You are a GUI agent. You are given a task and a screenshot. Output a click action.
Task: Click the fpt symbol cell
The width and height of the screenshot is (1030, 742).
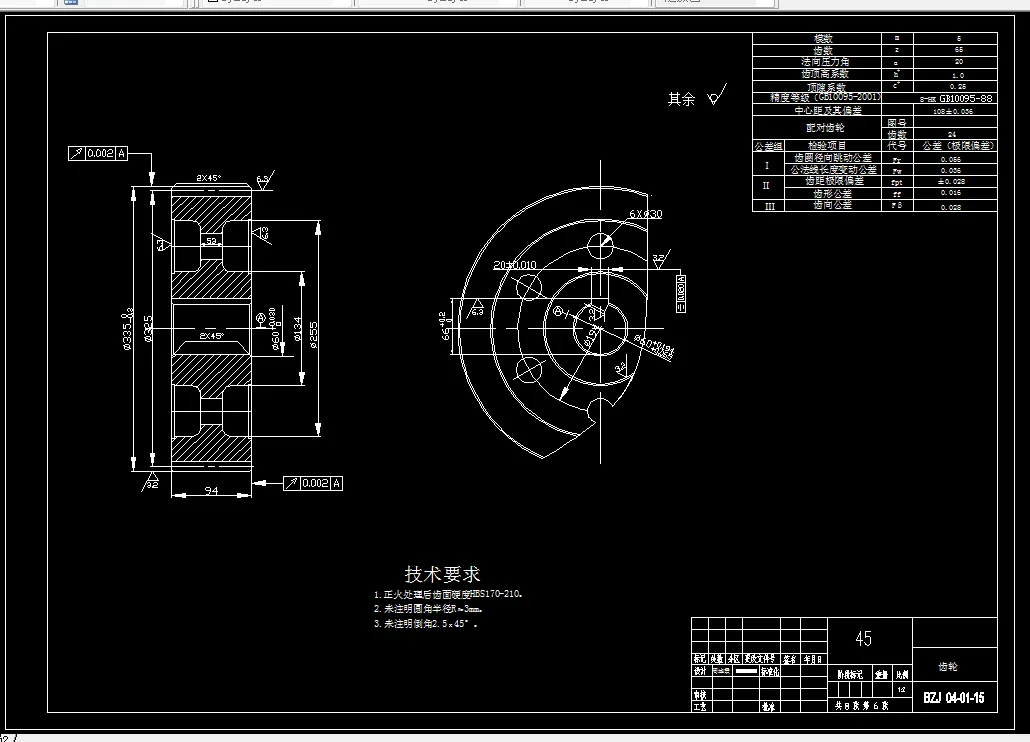pos(897,182)
